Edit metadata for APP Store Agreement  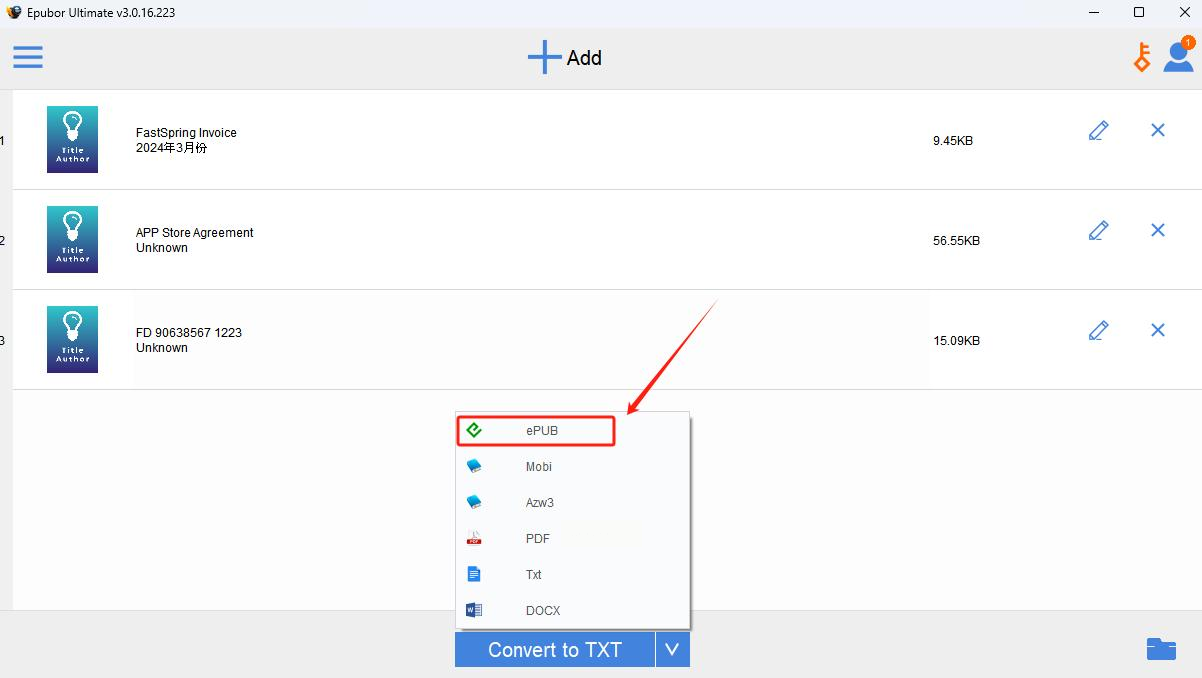(x=1098, y=230)
